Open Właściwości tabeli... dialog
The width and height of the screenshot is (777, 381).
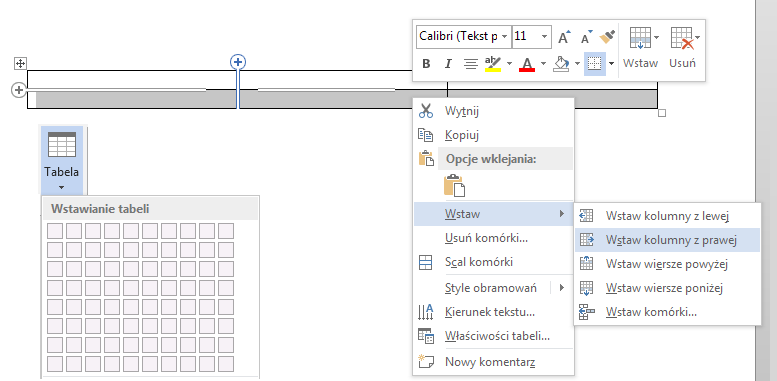[x=494, y=336]
